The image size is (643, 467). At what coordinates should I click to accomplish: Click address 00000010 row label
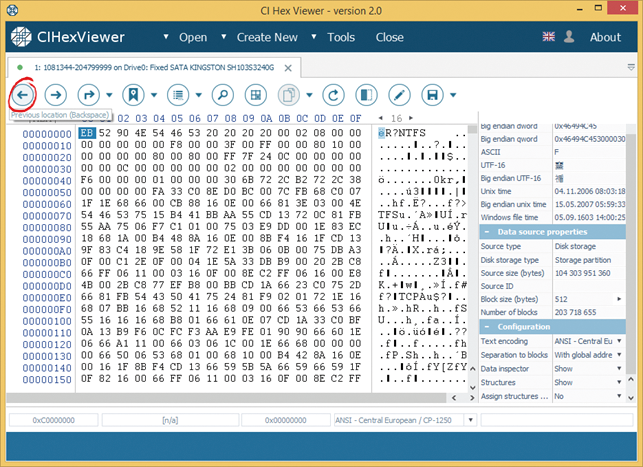pyautogui.click(x=47, y=146)
